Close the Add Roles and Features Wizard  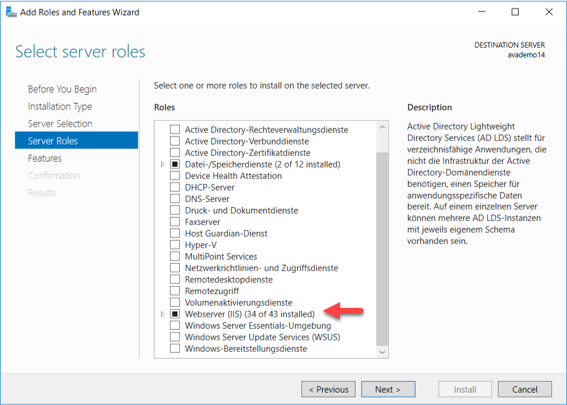pos(549,12)
